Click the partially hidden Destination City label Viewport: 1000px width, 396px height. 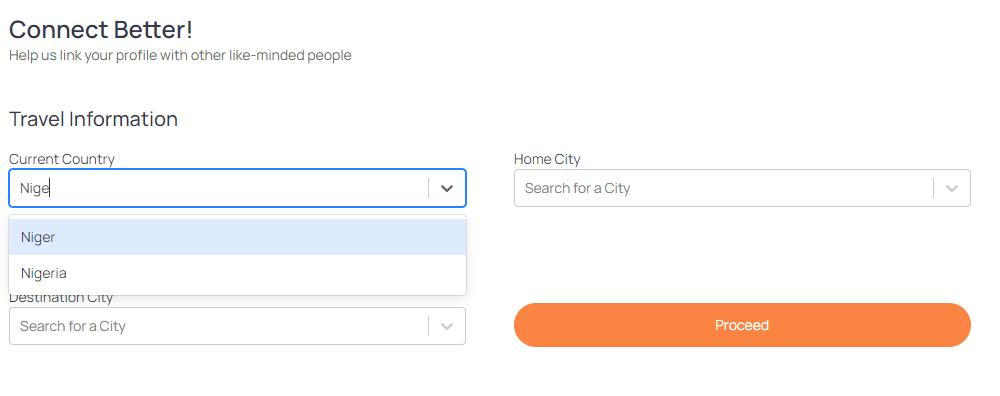(x=61, y=299)
